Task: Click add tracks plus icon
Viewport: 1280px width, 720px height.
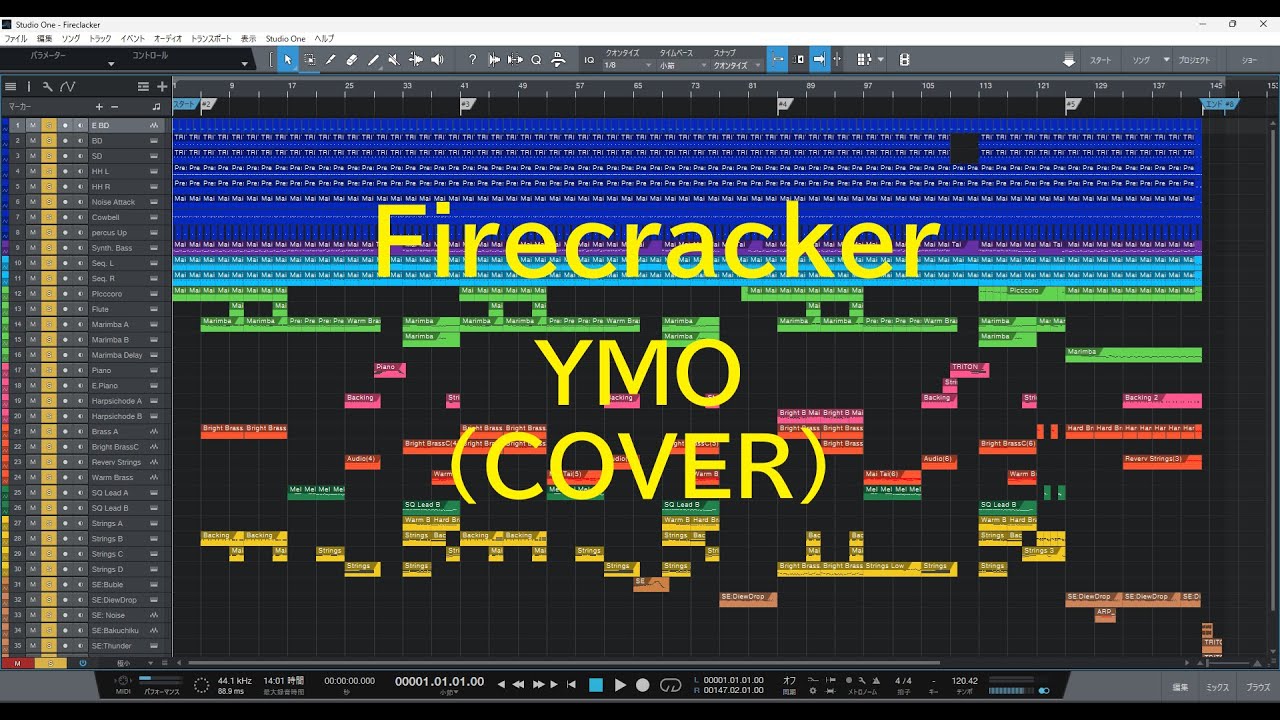Action: (x=162, y=87)
